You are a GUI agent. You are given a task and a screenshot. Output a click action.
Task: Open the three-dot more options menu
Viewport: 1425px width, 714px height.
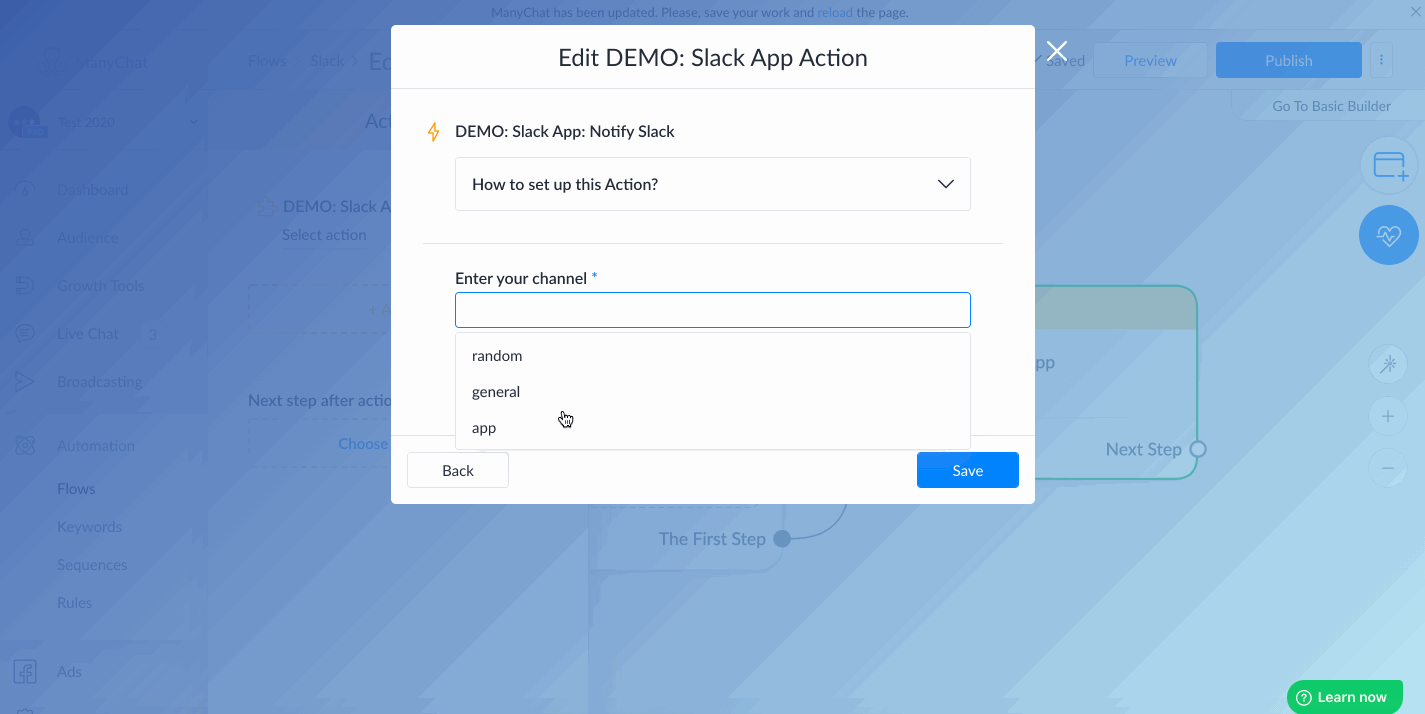[x=1381, y=60]
